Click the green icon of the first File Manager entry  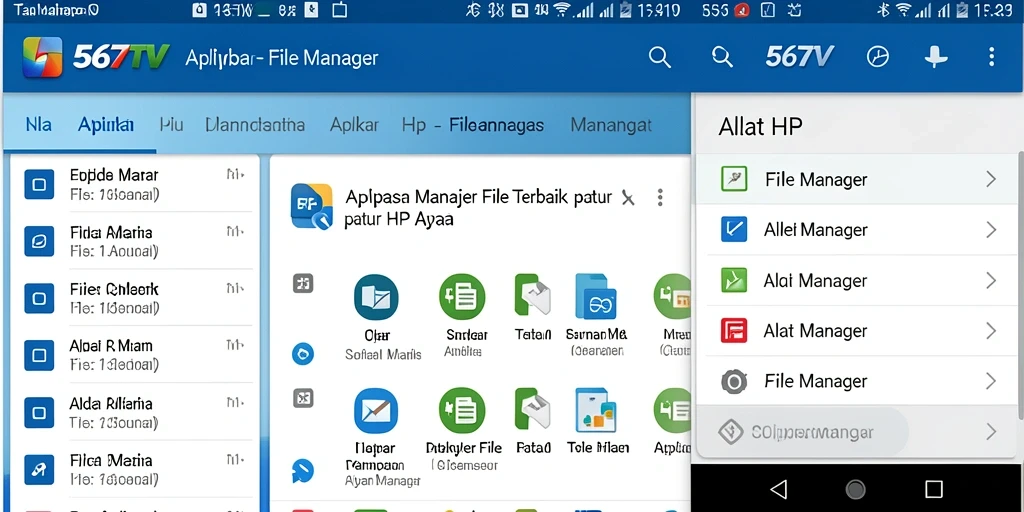(734, 179)
